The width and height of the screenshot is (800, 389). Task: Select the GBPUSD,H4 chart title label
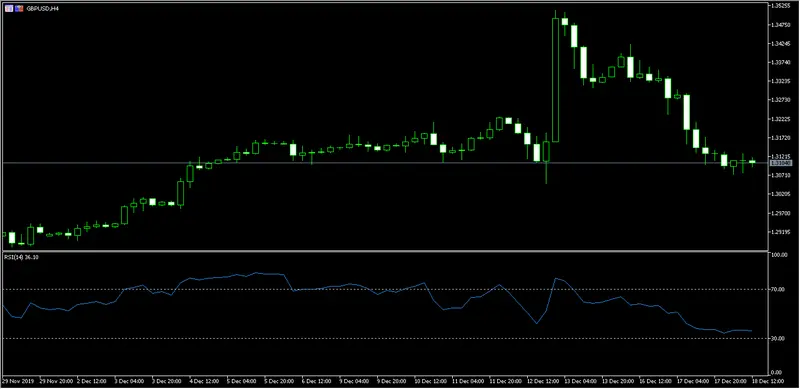[40, 9]
